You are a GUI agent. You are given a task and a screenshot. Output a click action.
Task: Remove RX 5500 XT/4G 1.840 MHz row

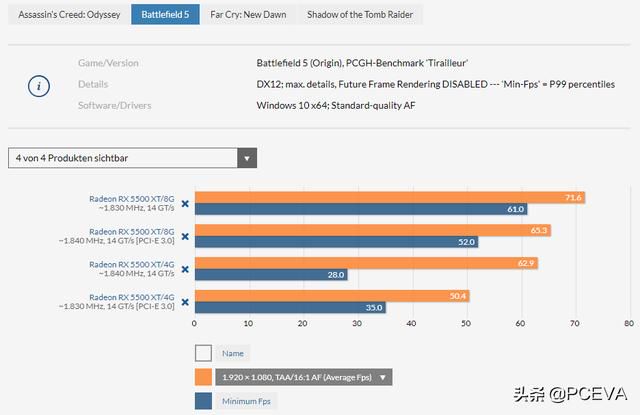coord(185,269)
